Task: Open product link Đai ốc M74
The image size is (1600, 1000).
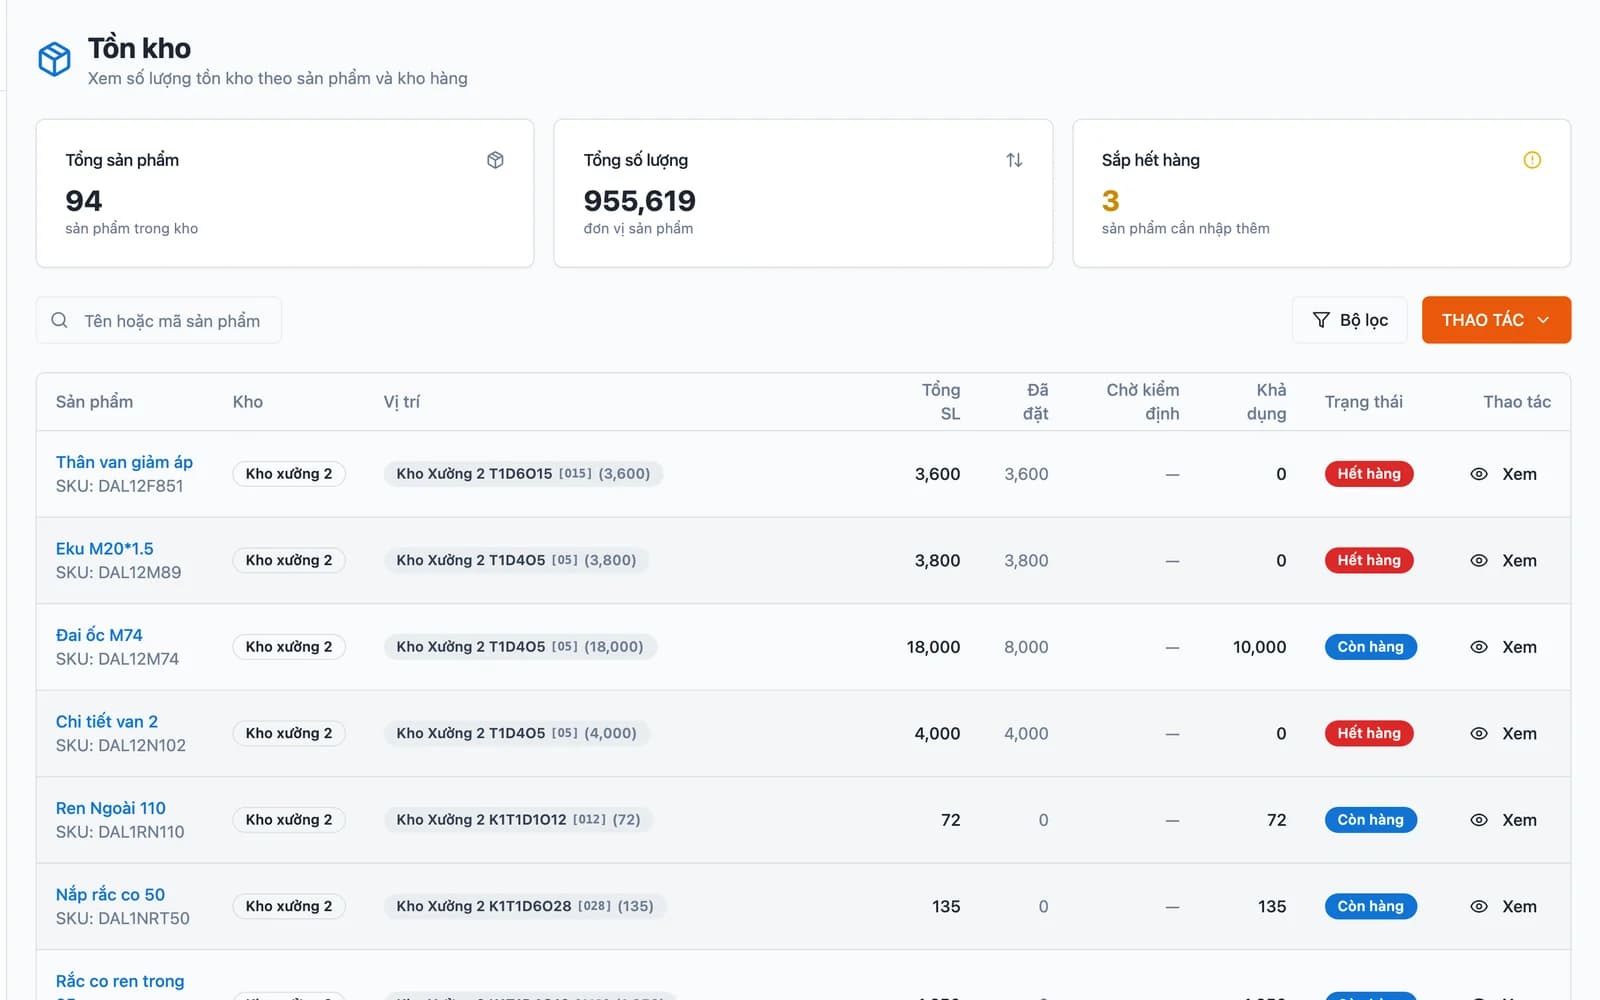Action: (x=99, y=635)
